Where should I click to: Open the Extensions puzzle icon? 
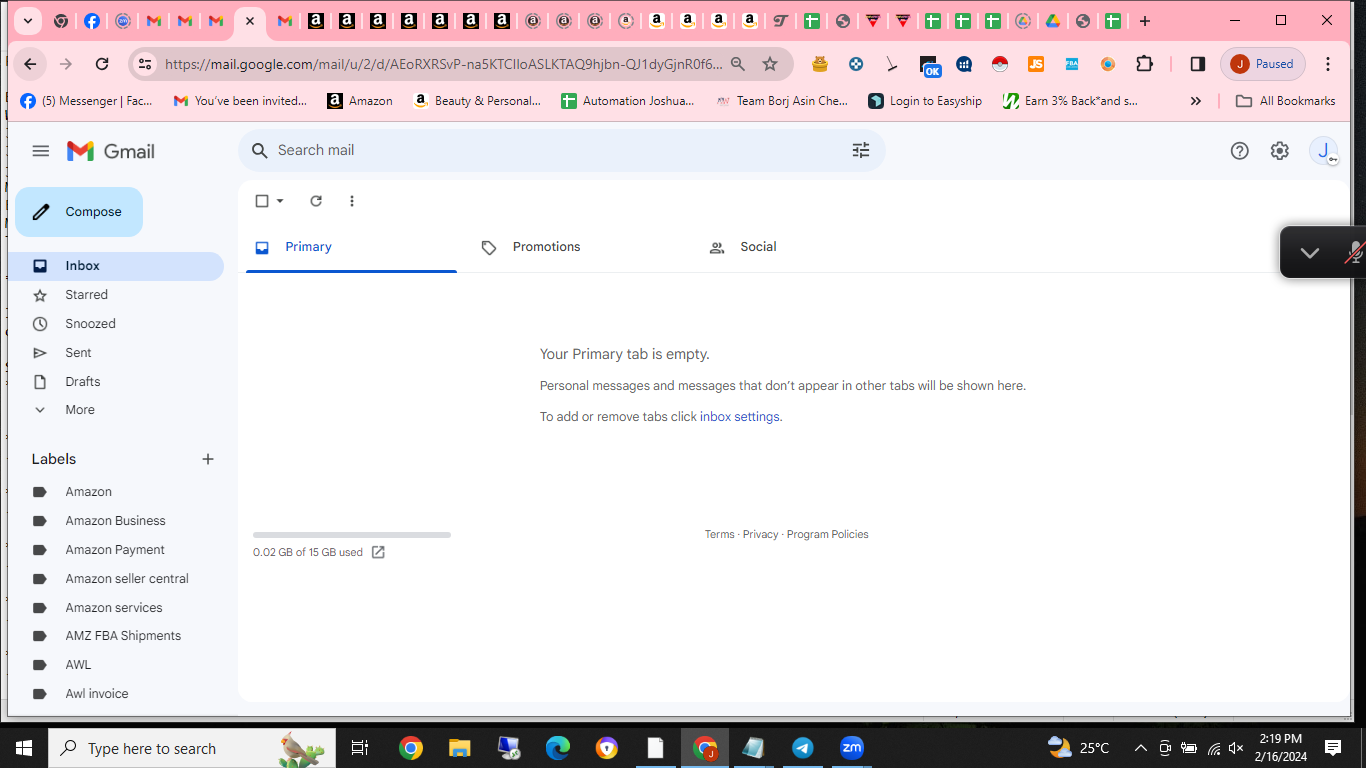pos(1144,64)
